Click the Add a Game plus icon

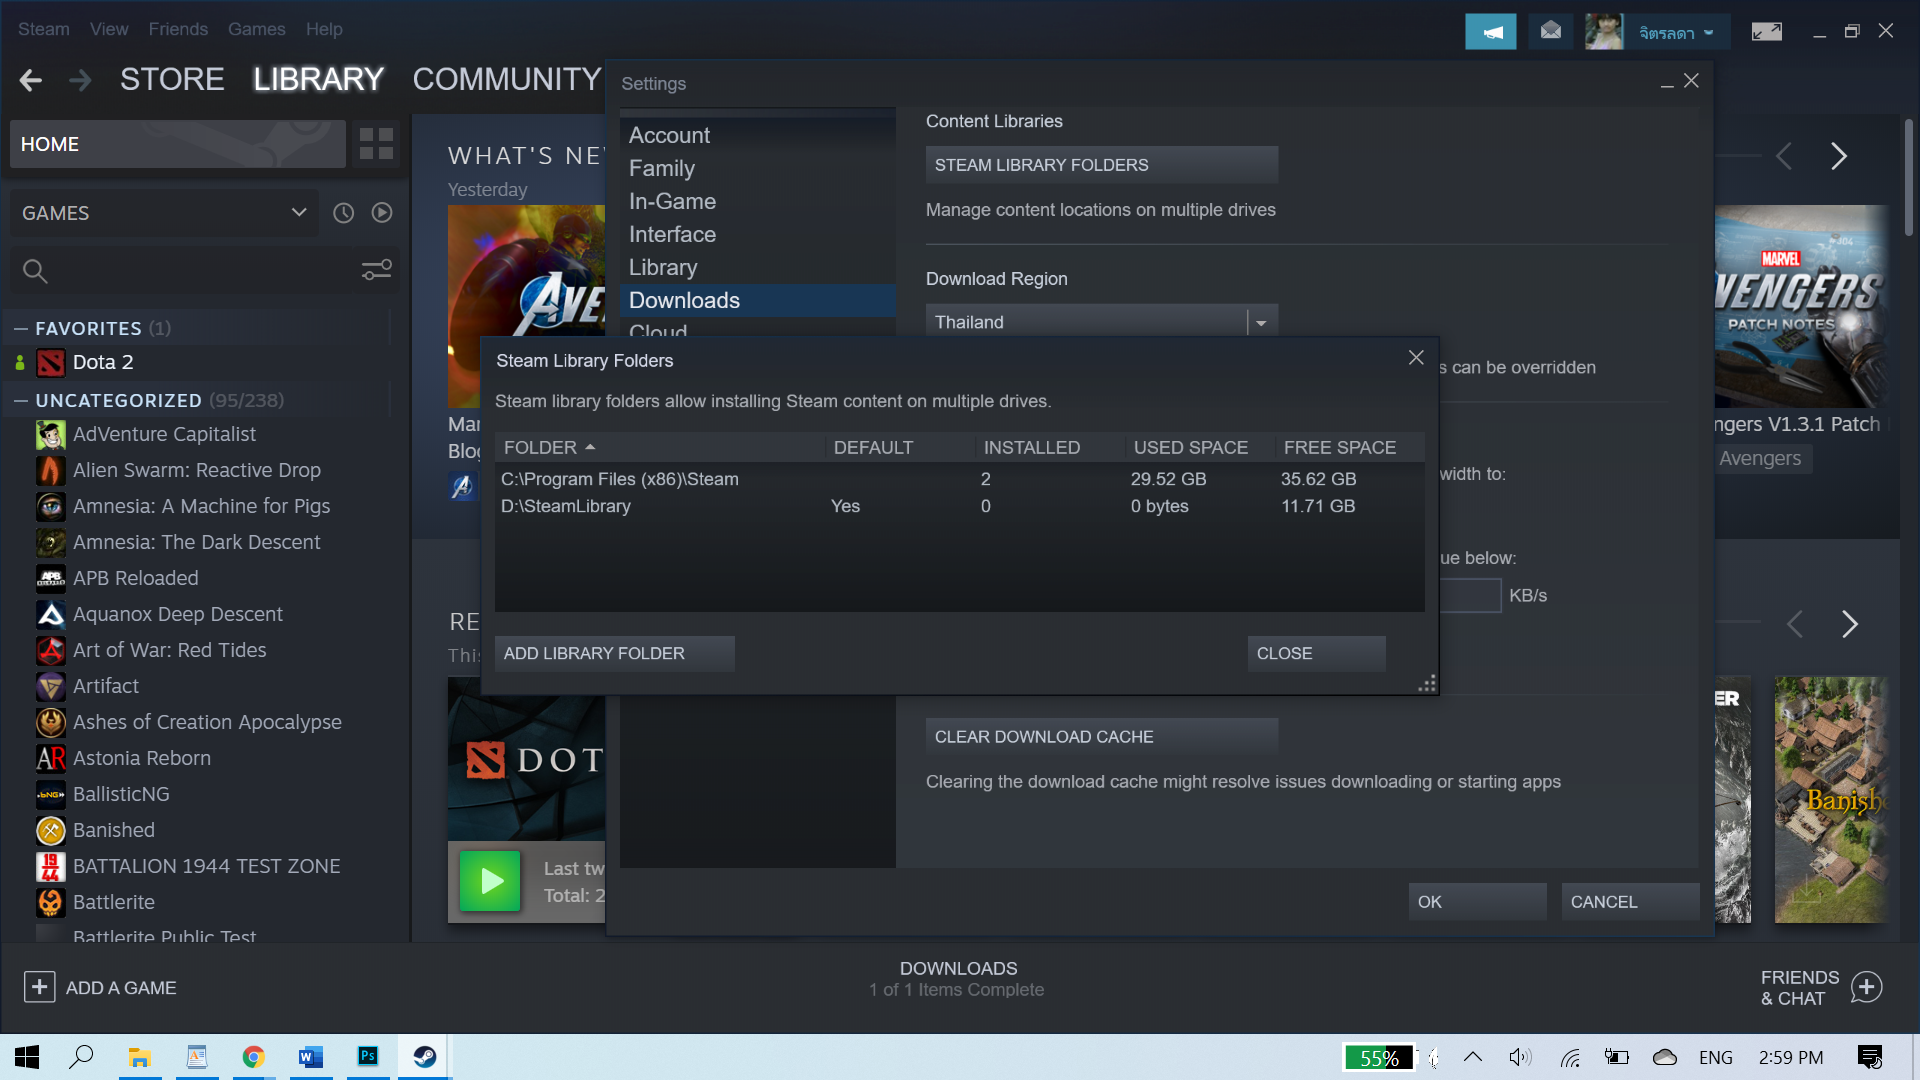coord(39,988)
